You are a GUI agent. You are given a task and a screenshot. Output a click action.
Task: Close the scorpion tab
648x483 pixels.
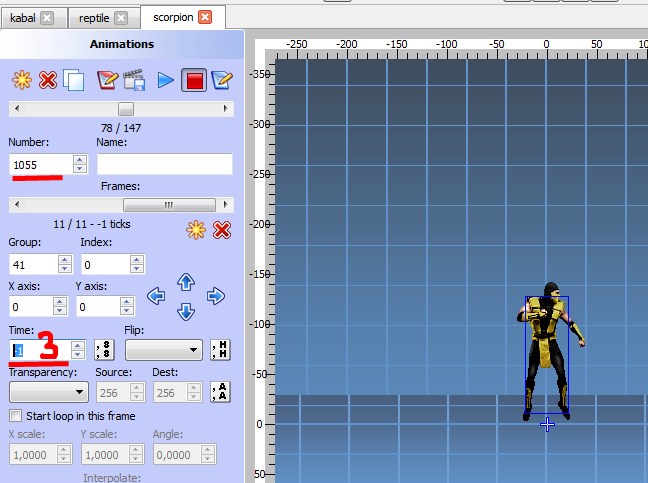pos(205,17)
